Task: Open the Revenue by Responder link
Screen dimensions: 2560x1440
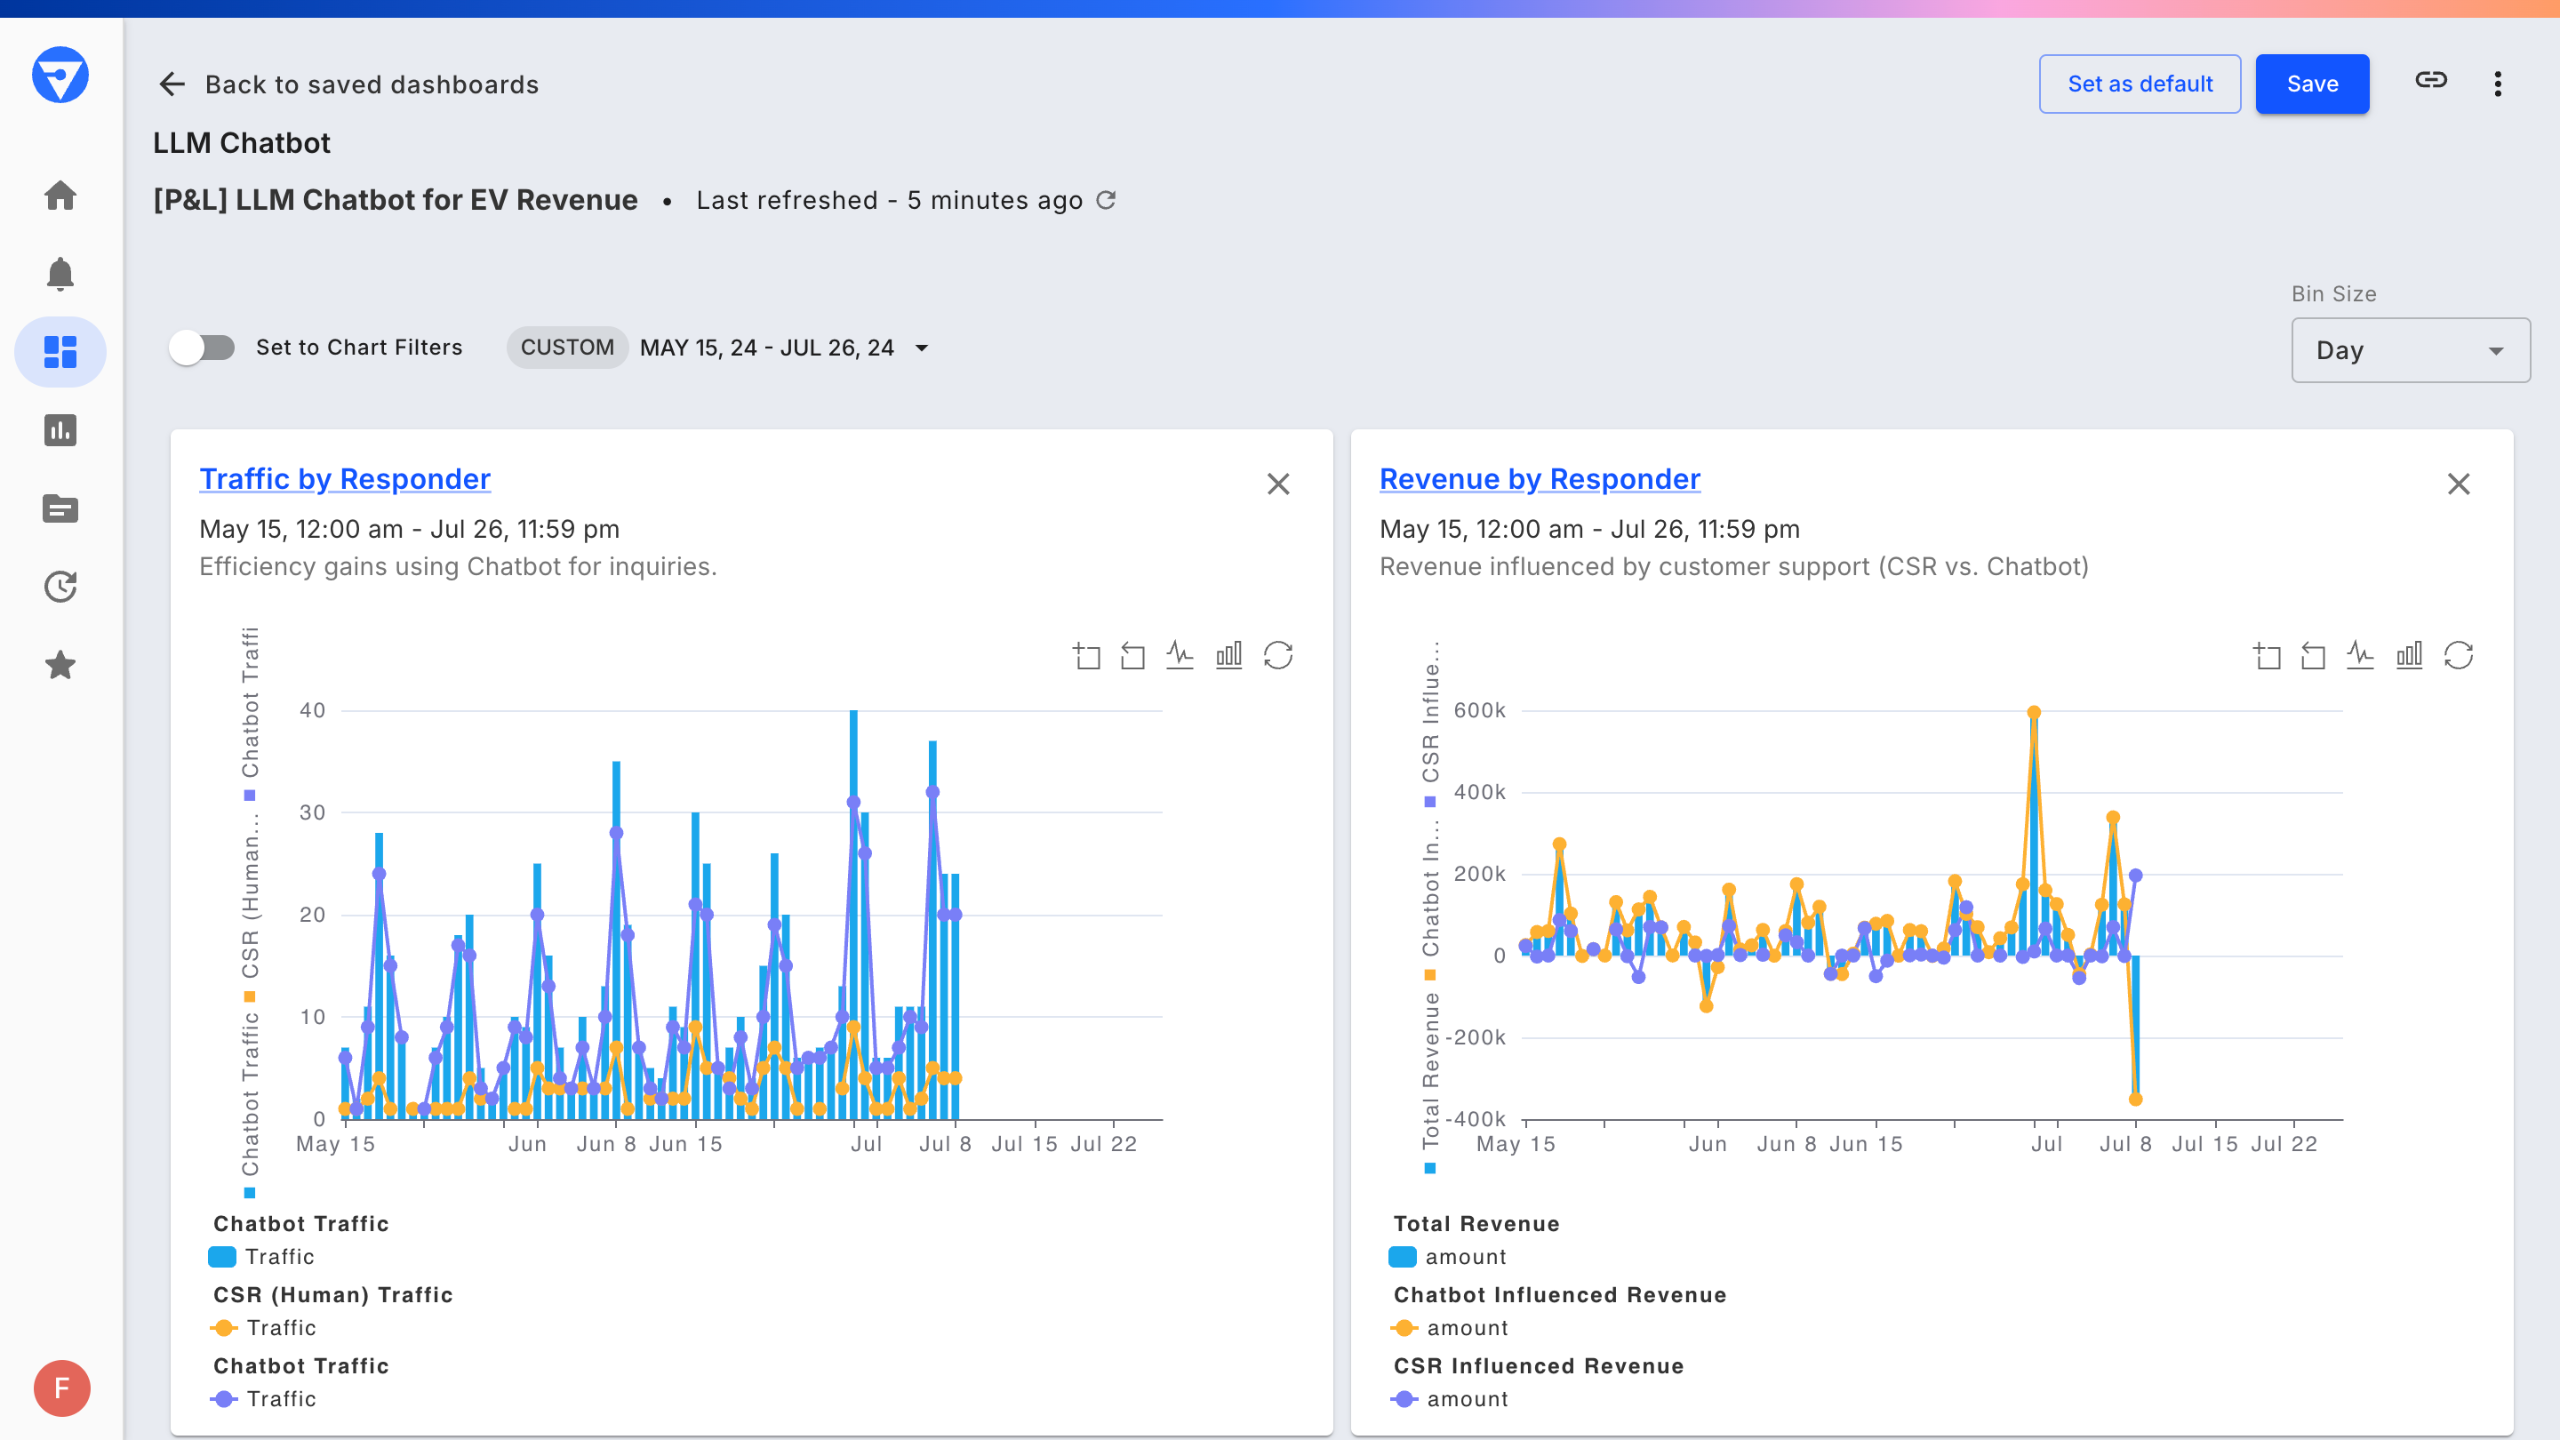Action: (1539, 479)
